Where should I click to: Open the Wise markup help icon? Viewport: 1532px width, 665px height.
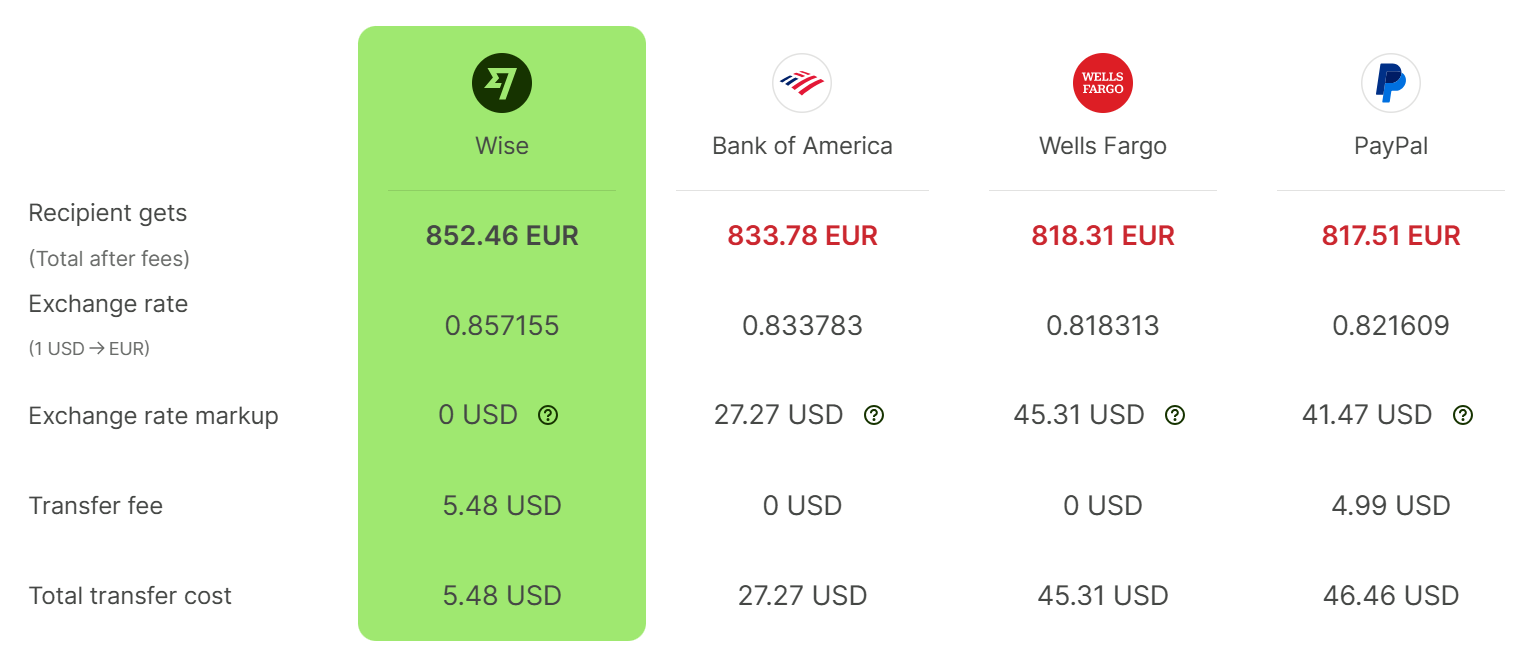(x=548, y=415)
